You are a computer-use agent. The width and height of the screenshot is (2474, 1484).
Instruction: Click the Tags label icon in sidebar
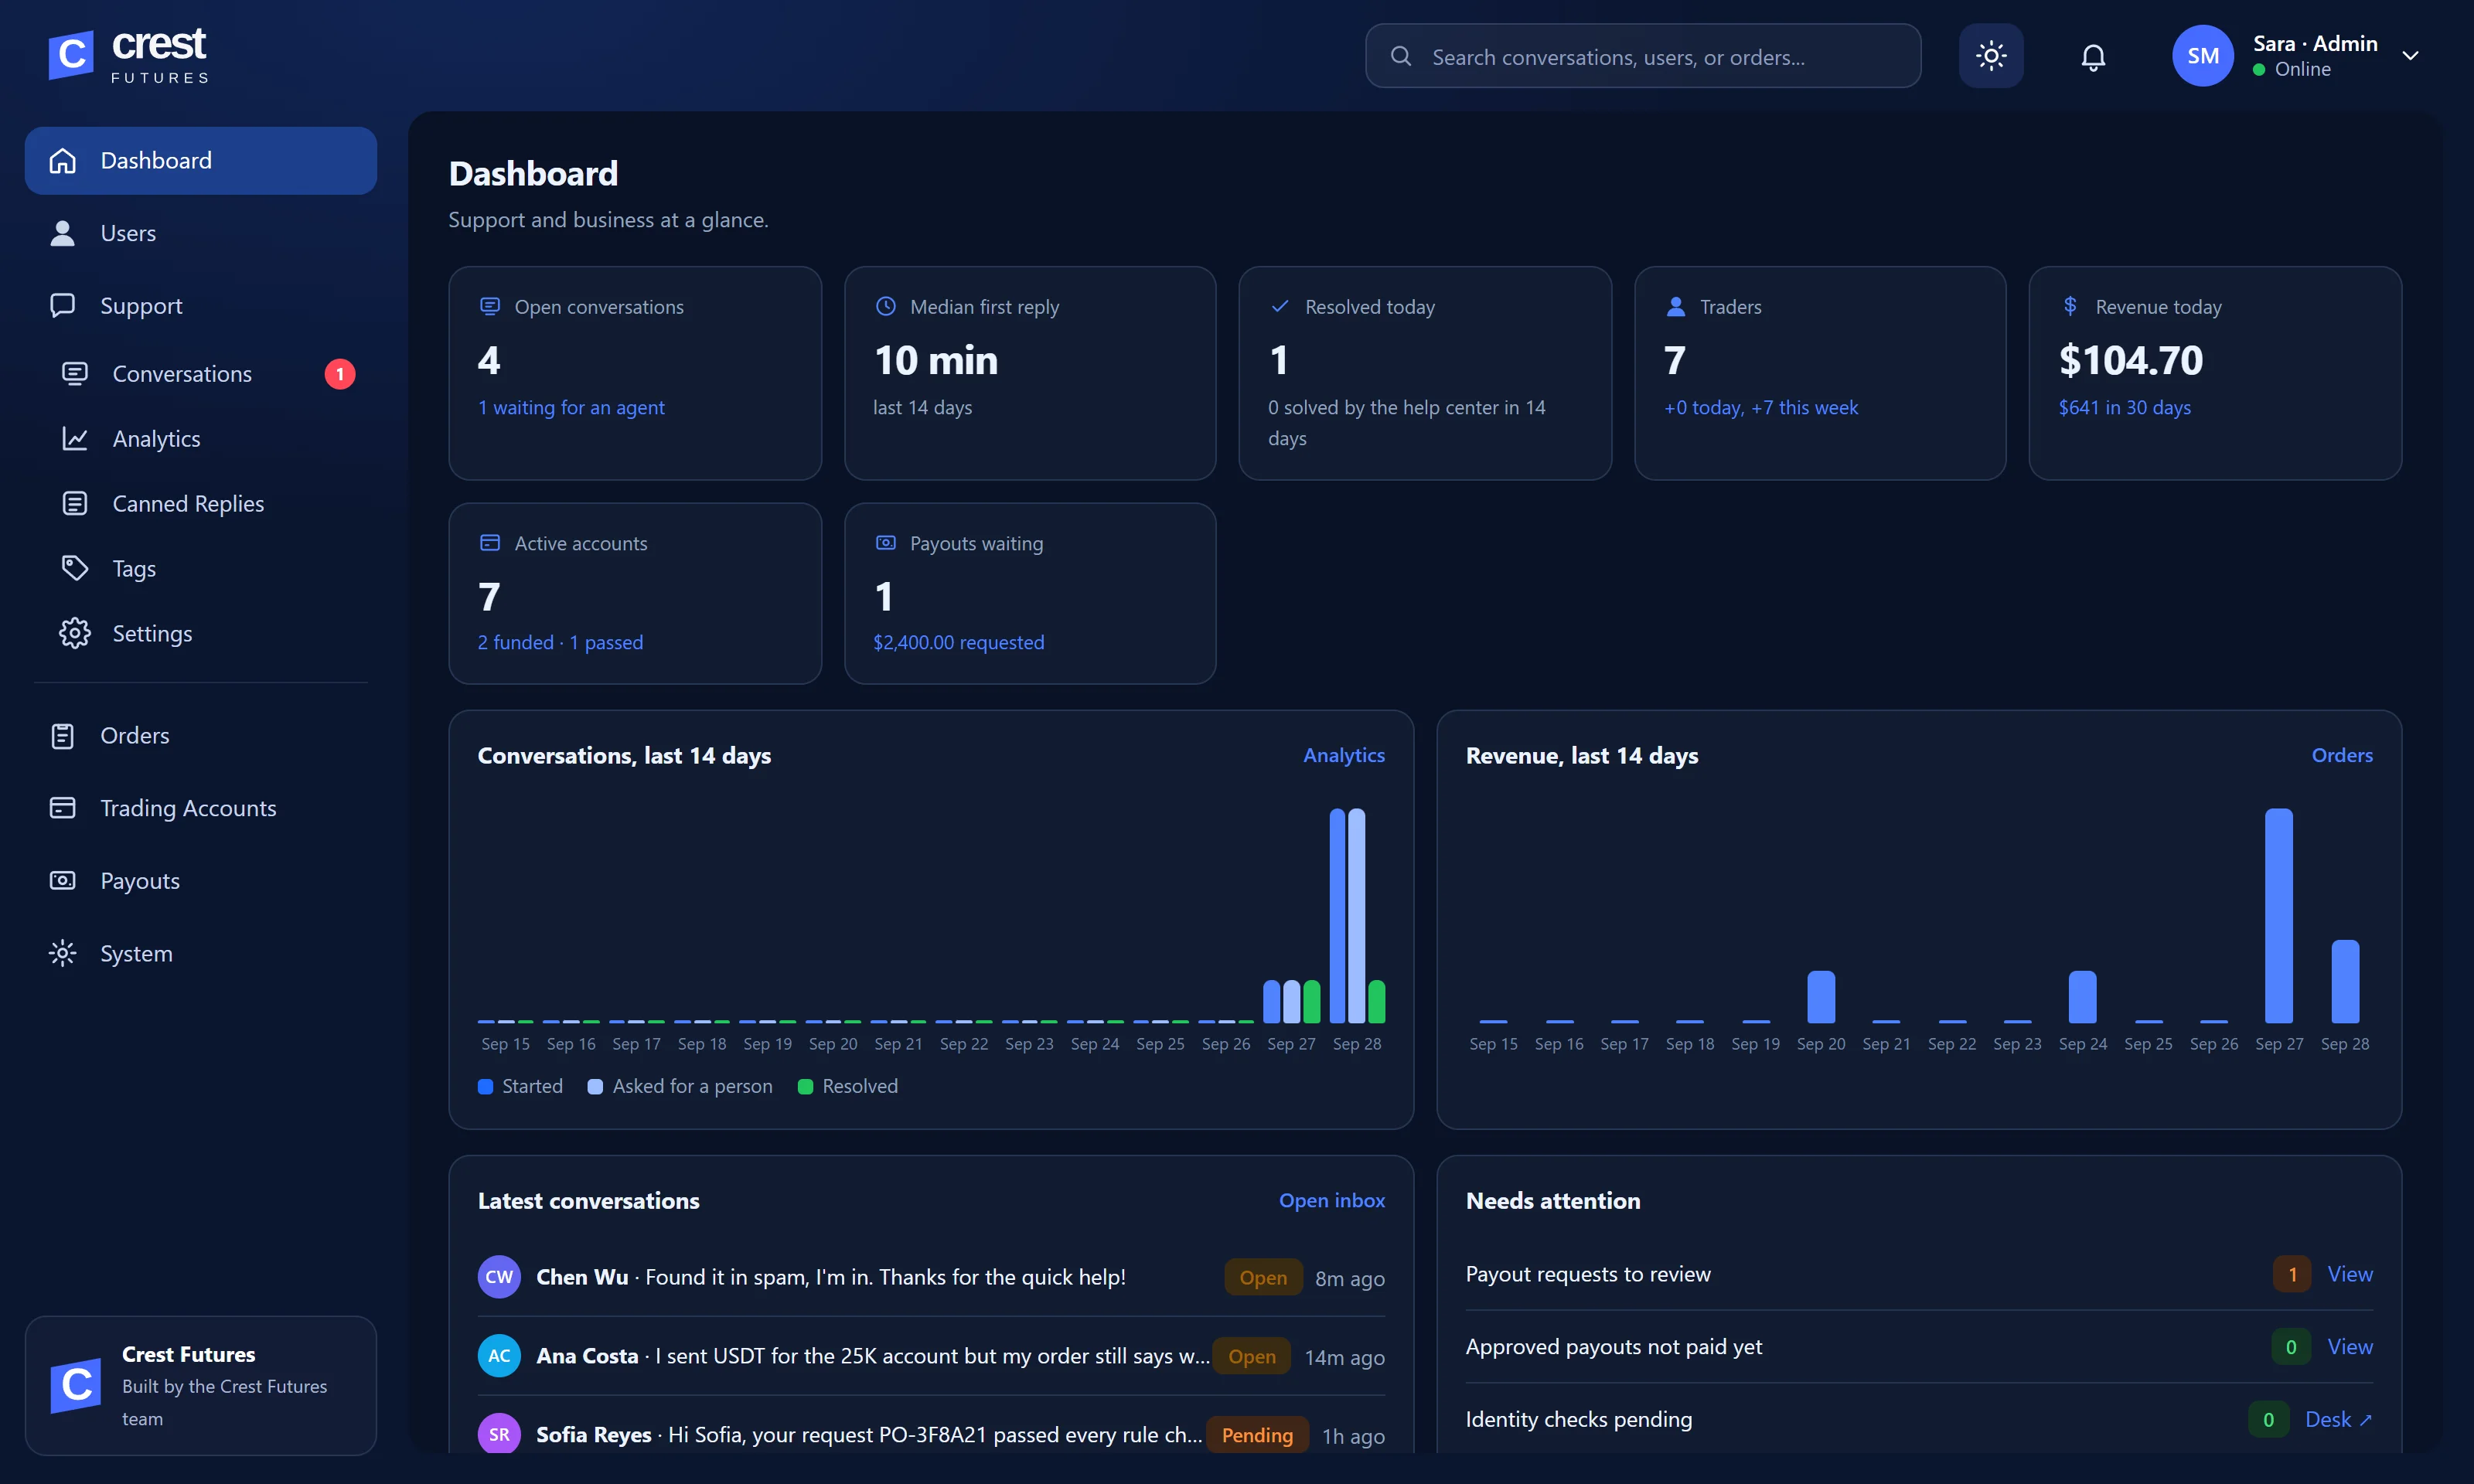[75, 569]
